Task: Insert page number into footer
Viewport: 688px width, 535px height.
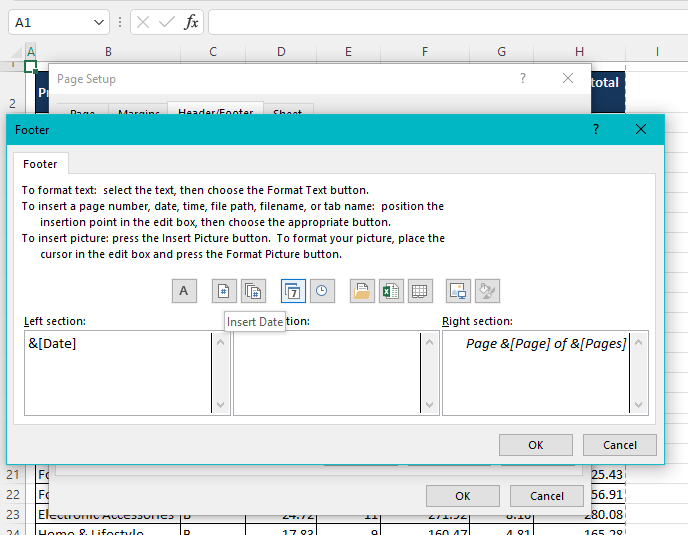Action: coord(224,291)
